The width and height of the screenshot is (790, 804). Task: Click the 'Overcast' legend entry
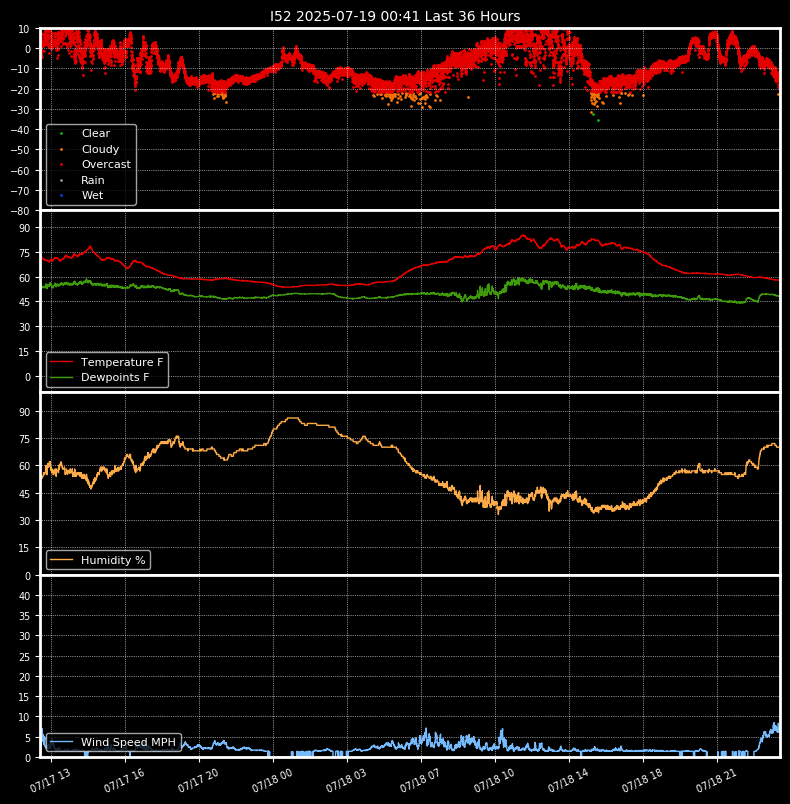[106, 165]
